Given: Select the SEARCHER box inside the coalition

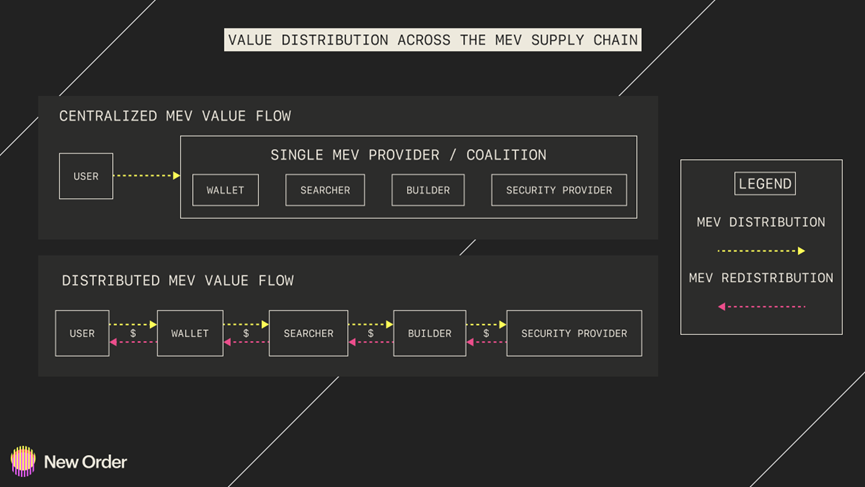Looking at the screenshot, I should point(325,190).
